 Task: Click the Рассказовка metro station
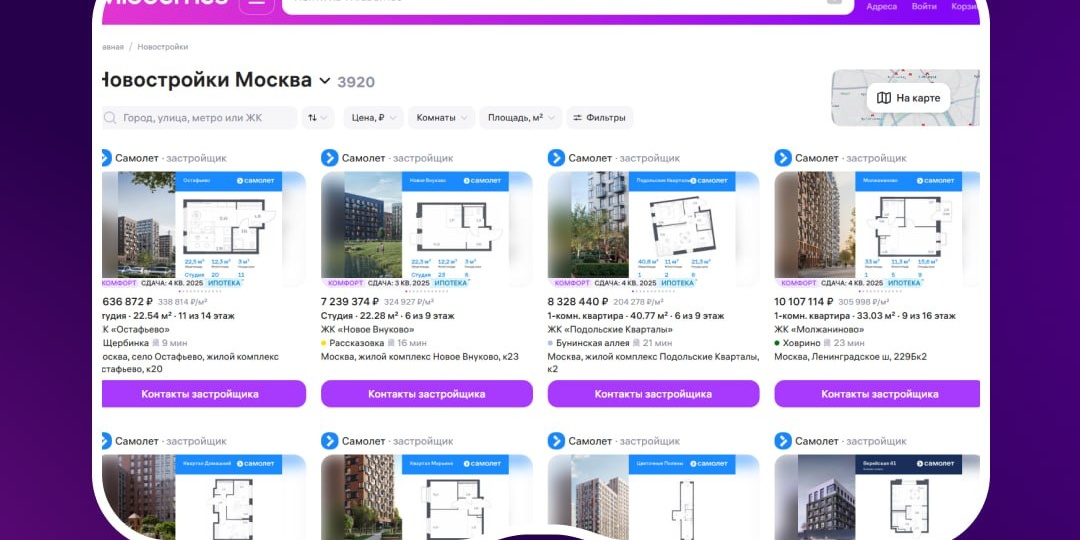(355, 342)
